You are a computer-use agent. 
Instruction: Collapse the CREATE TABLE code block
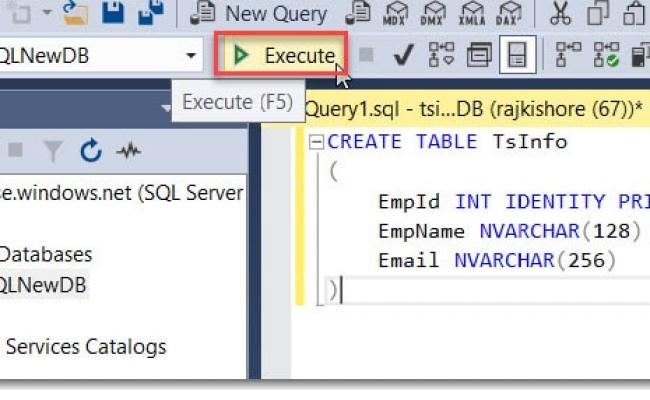point(316,142)
